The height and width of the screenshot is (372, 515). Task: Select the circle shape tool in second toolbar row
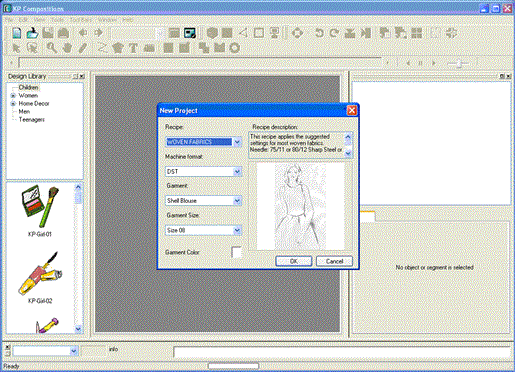[x=235, y=48]
